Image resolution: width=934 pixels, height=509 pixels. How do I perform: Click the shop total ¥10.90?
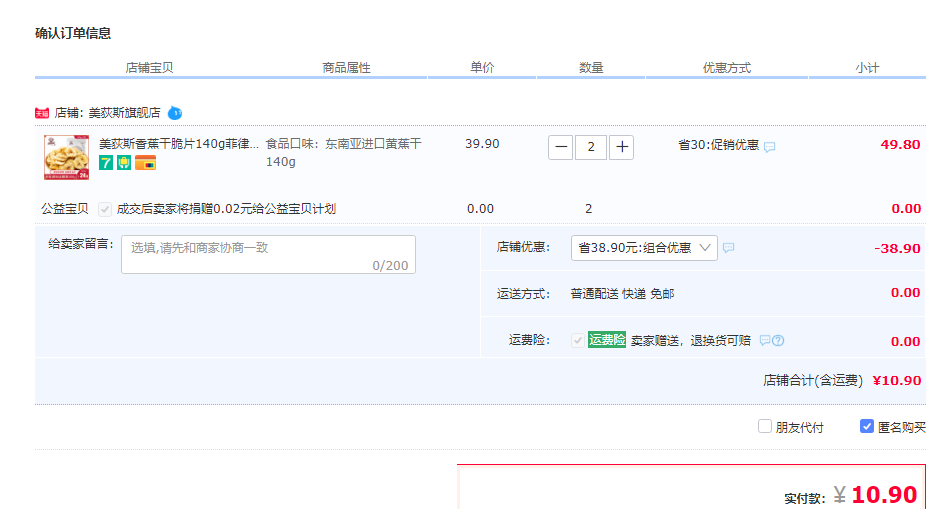click(896, 380)
